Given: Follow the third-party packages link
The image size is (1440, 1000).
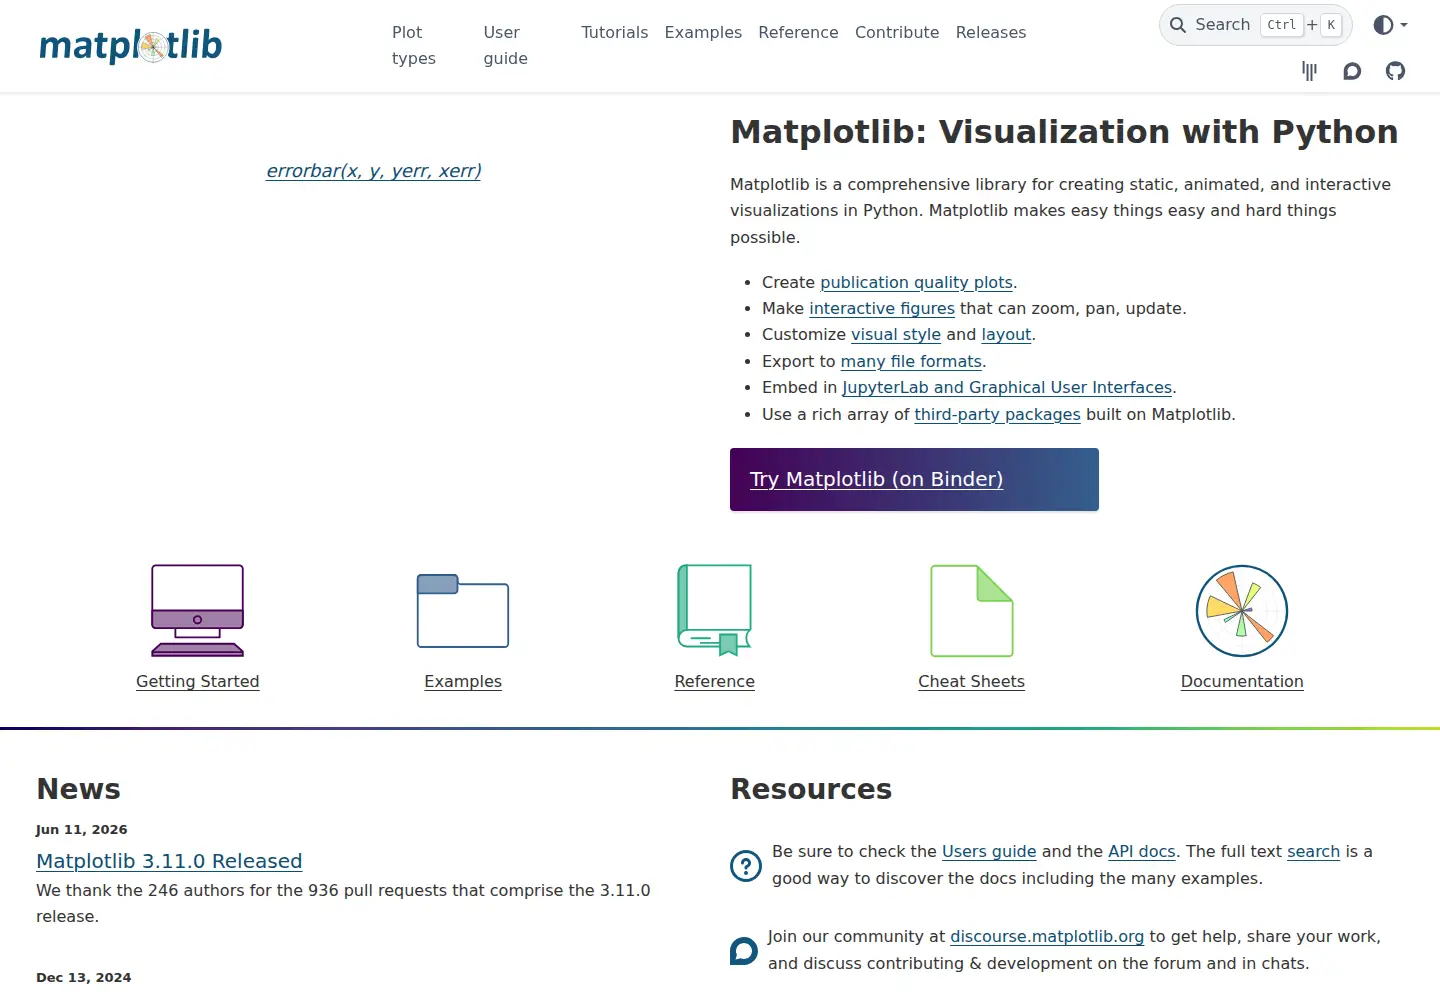Looking at the screenshot, I should click(x=997, y=415).
